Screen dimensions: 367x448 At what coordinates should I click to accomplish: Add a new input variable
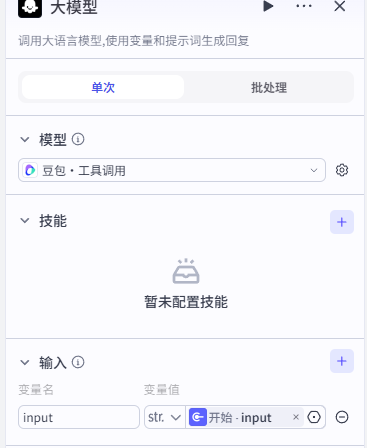(342, 361)
